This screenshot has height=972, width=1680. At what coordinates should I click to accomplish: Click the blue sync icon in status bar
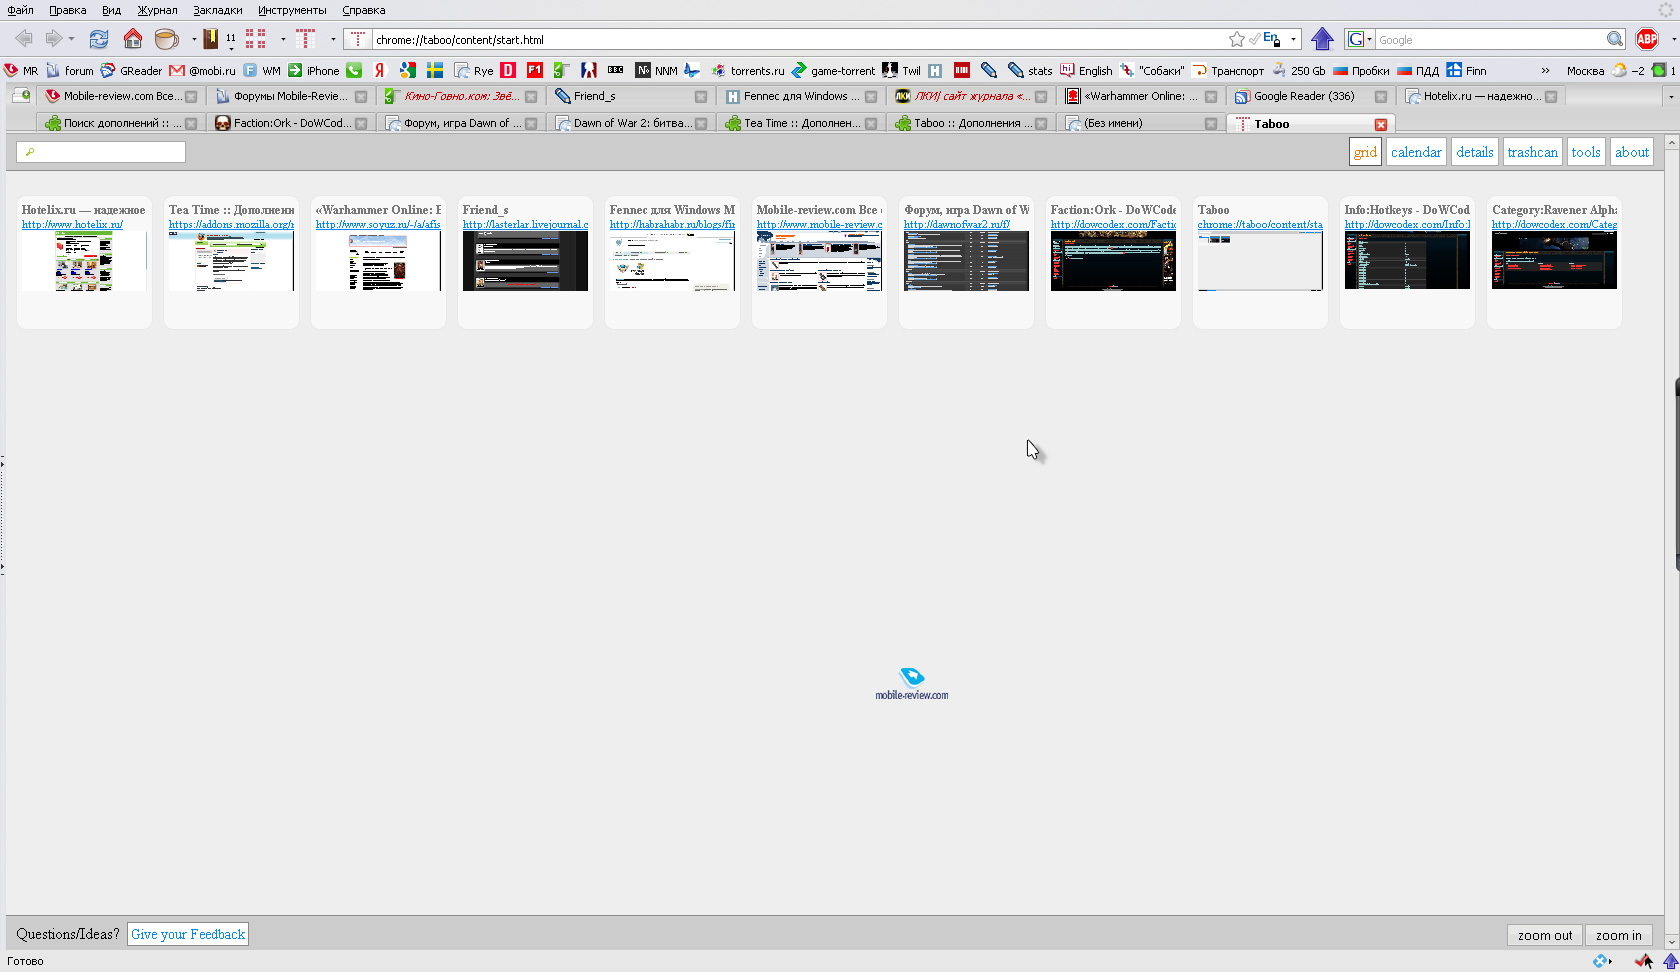click(1601, 961)
